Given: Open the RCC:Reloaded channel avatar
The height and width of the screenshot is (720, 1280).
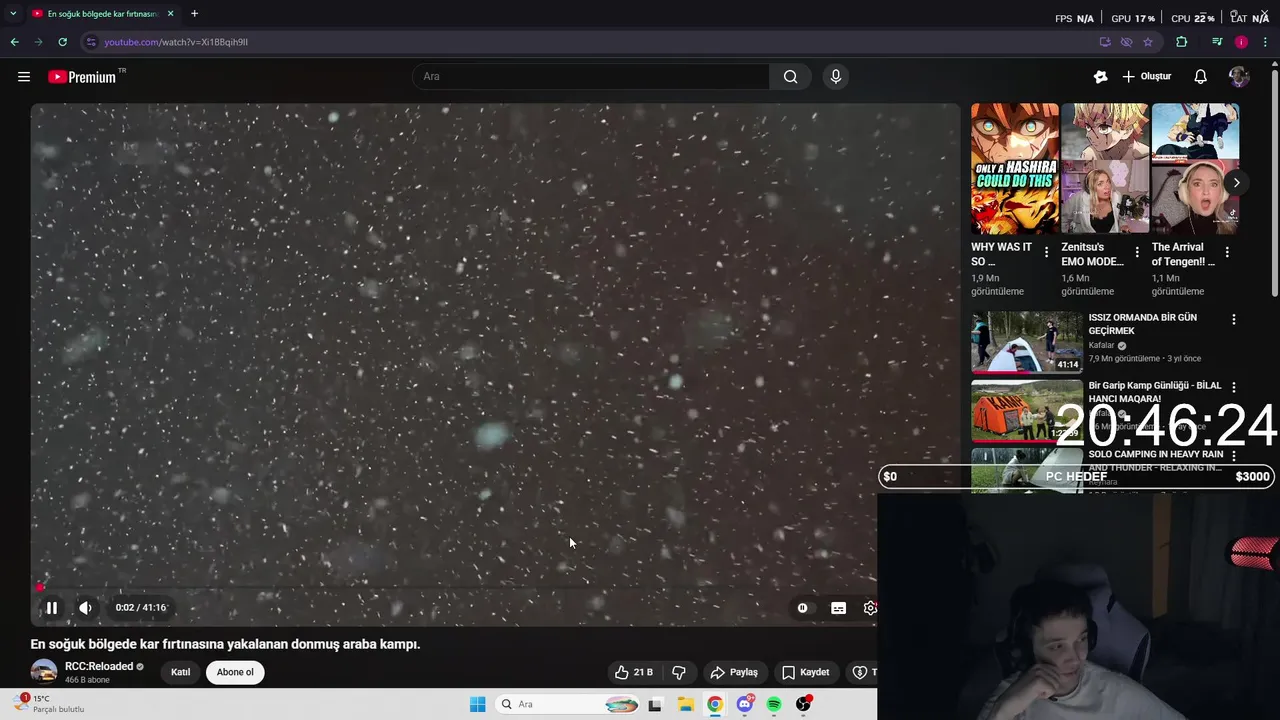Looking at the screenshot, I should [x=43, y=672].
